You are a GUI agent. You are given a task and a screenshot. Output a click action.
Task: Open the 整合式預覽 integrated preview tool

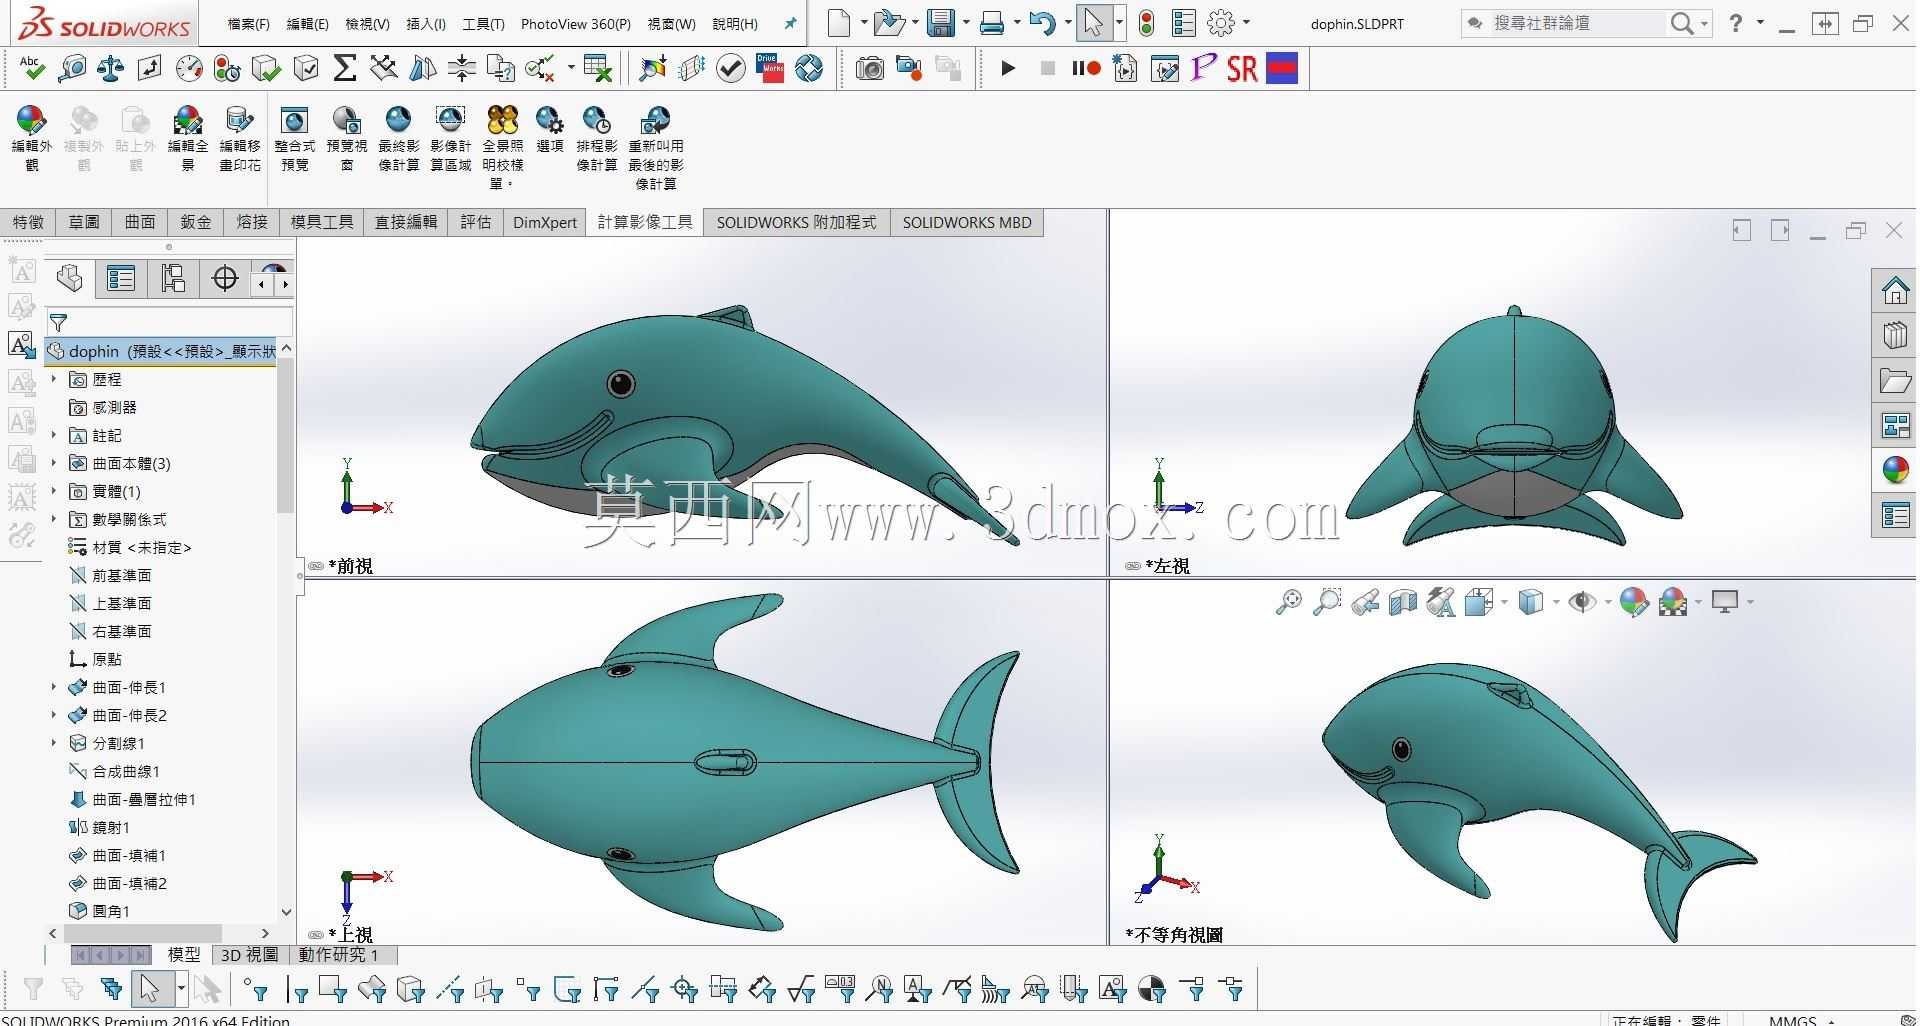tap(294, 139)
